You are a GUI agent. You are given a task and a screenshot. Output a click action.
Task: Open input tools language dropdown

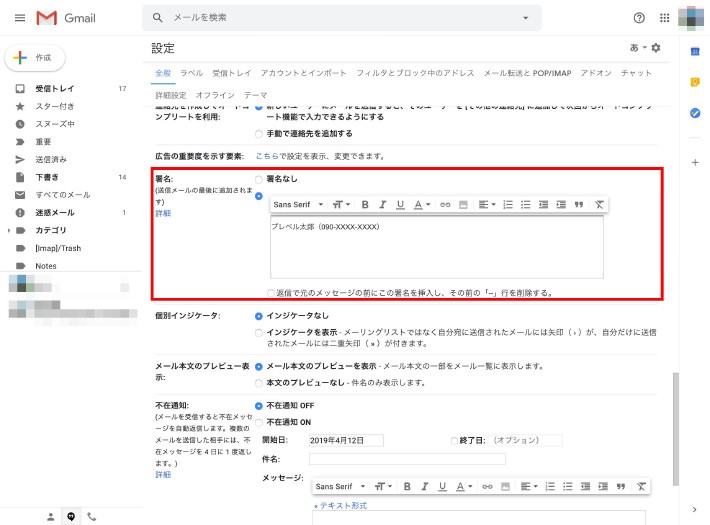pyautogui.click(x=638, y=48)
